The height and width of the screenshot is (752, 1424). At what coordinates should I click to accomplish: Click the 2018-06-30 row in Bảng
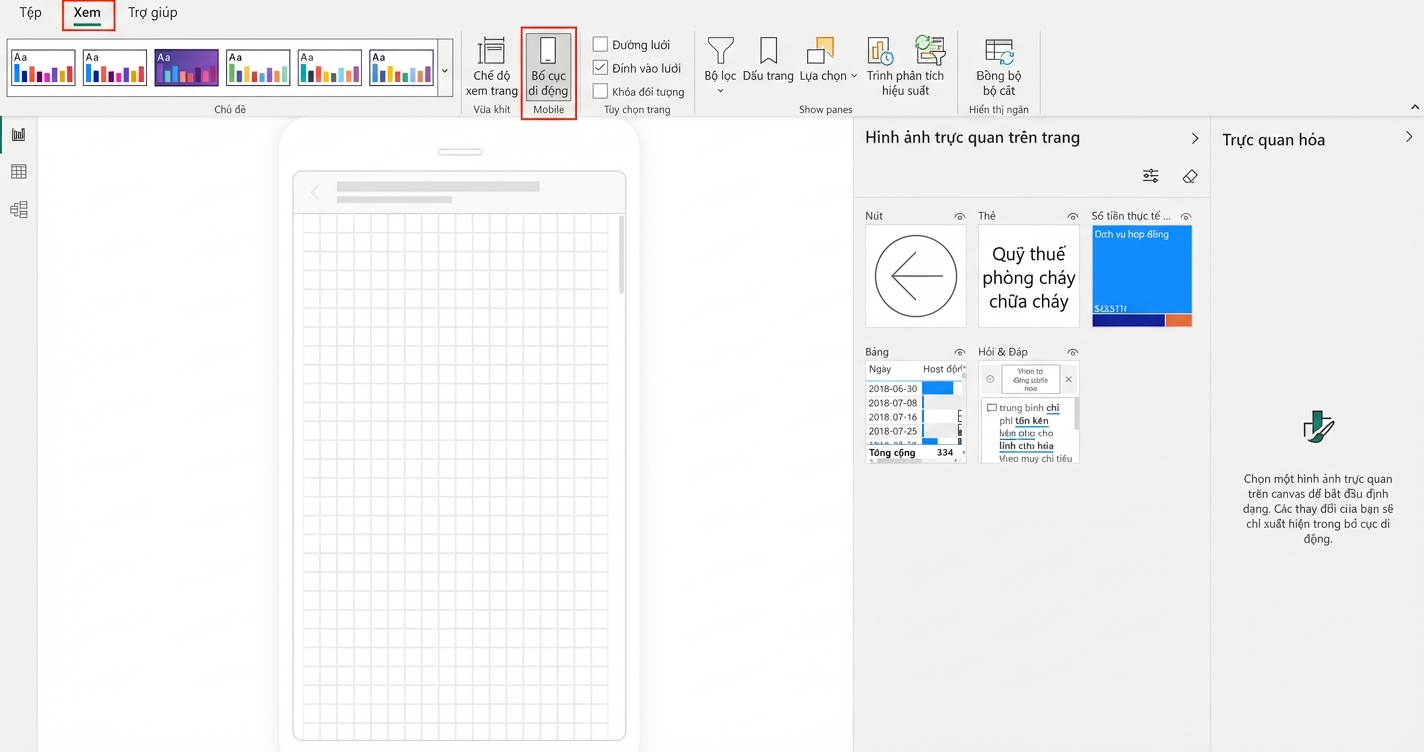pos(914,389)
